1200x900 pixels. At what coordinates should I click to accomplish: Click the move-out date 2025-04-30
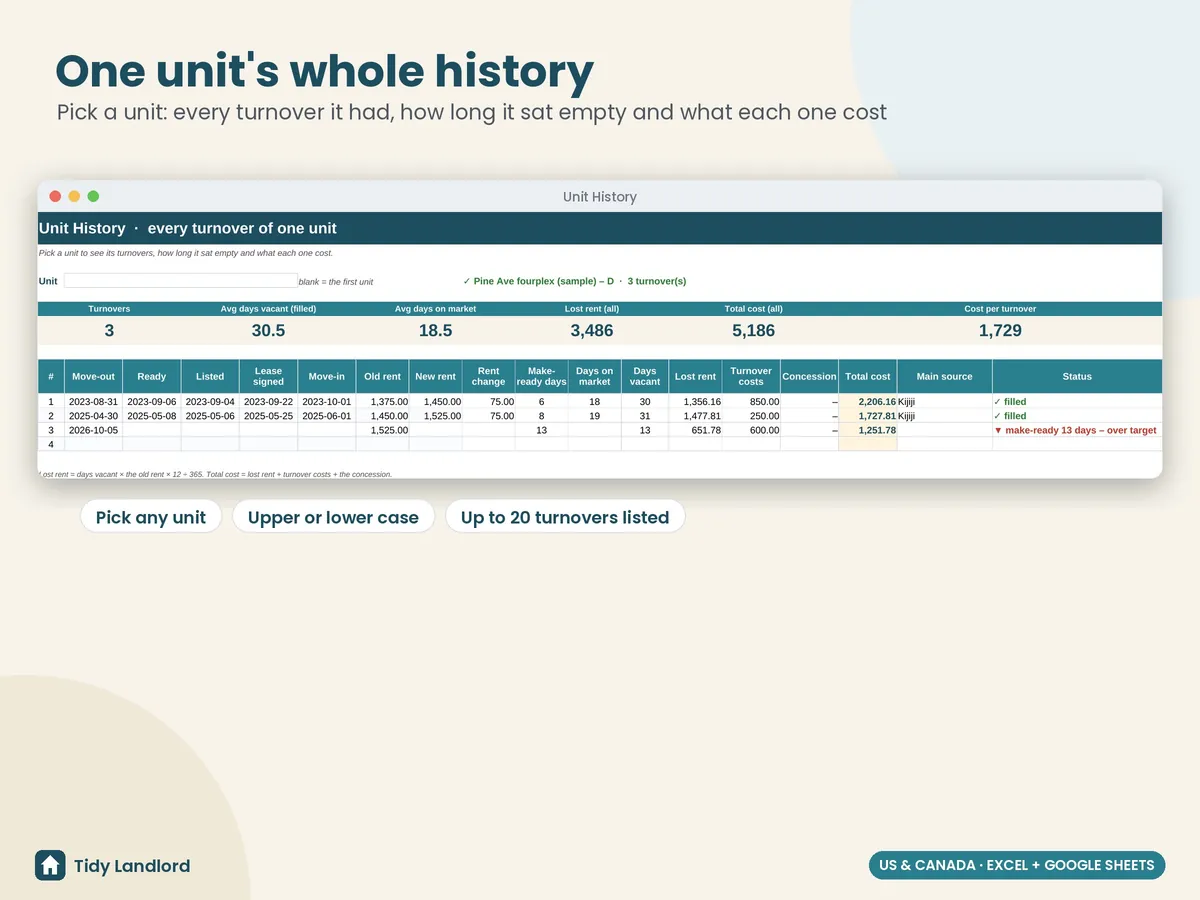pyautogui.click(x=94, y=416)
